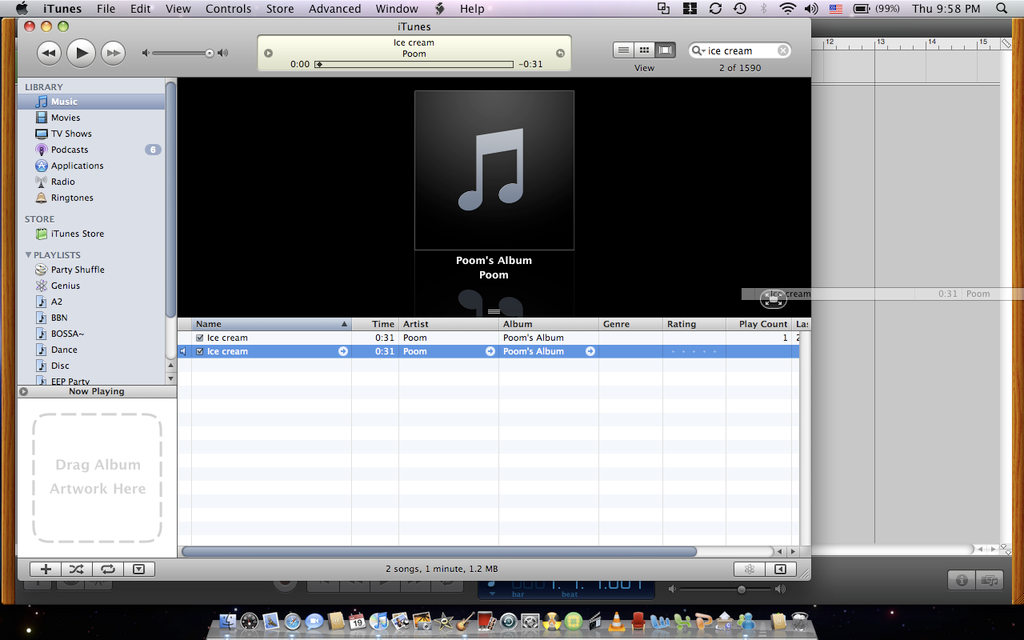Open the File menu

106,8
